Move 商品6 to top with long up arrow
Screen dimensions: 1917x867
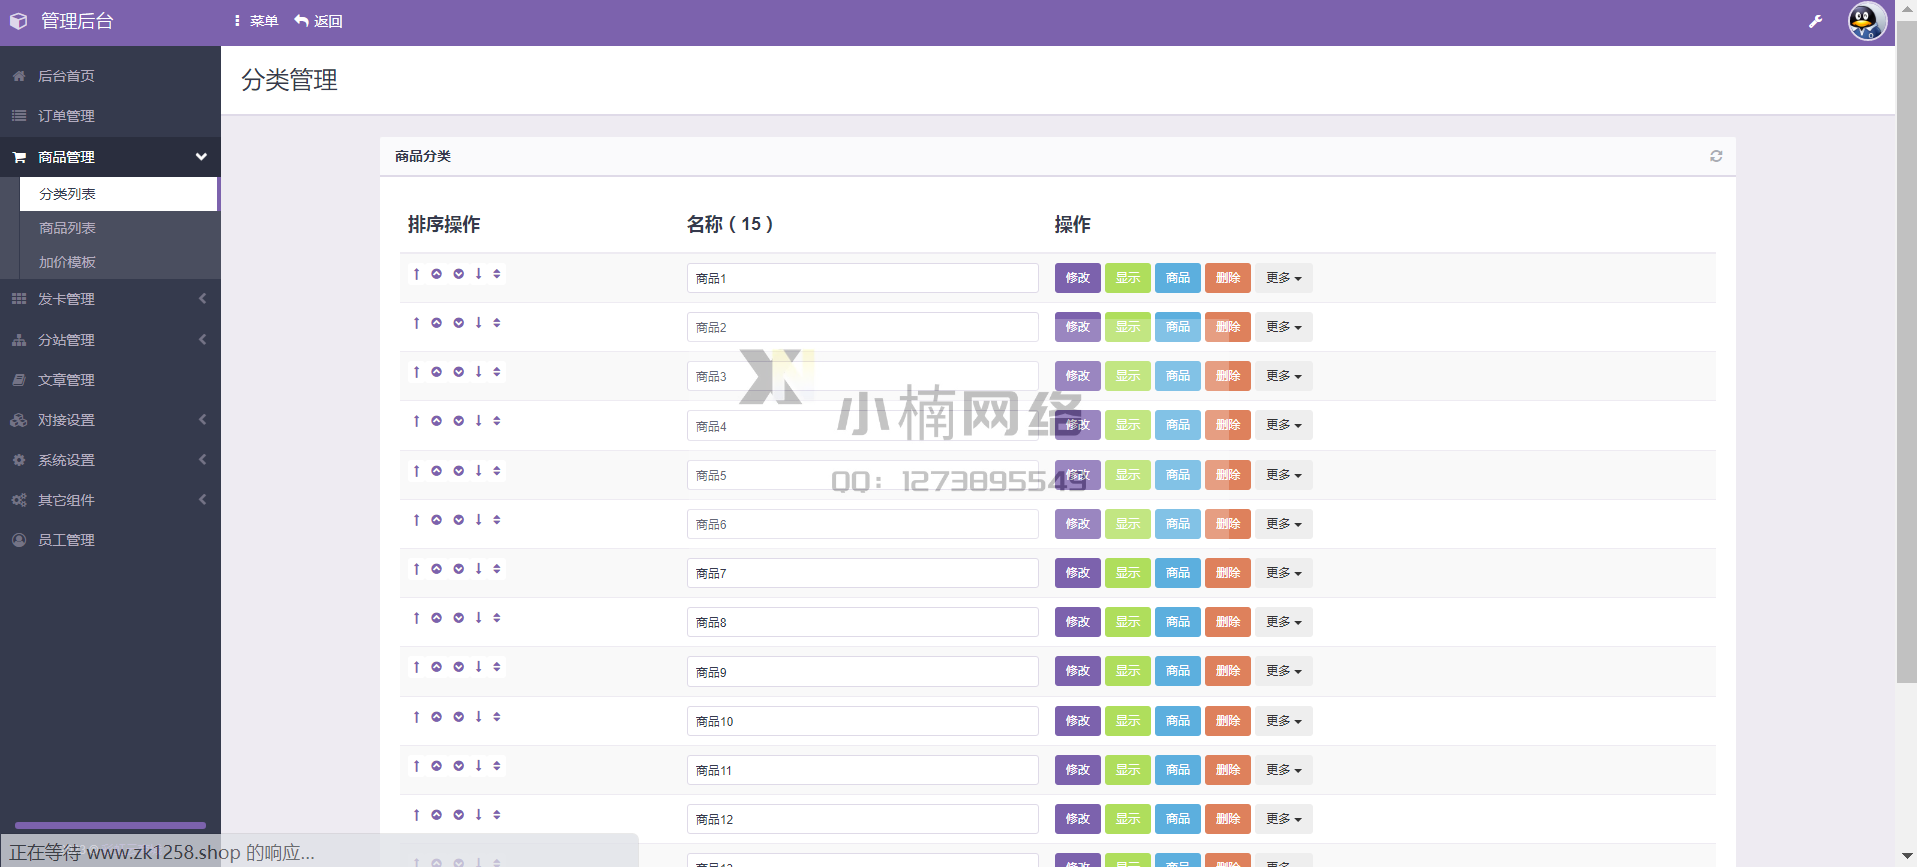click(x=416, y=520)
